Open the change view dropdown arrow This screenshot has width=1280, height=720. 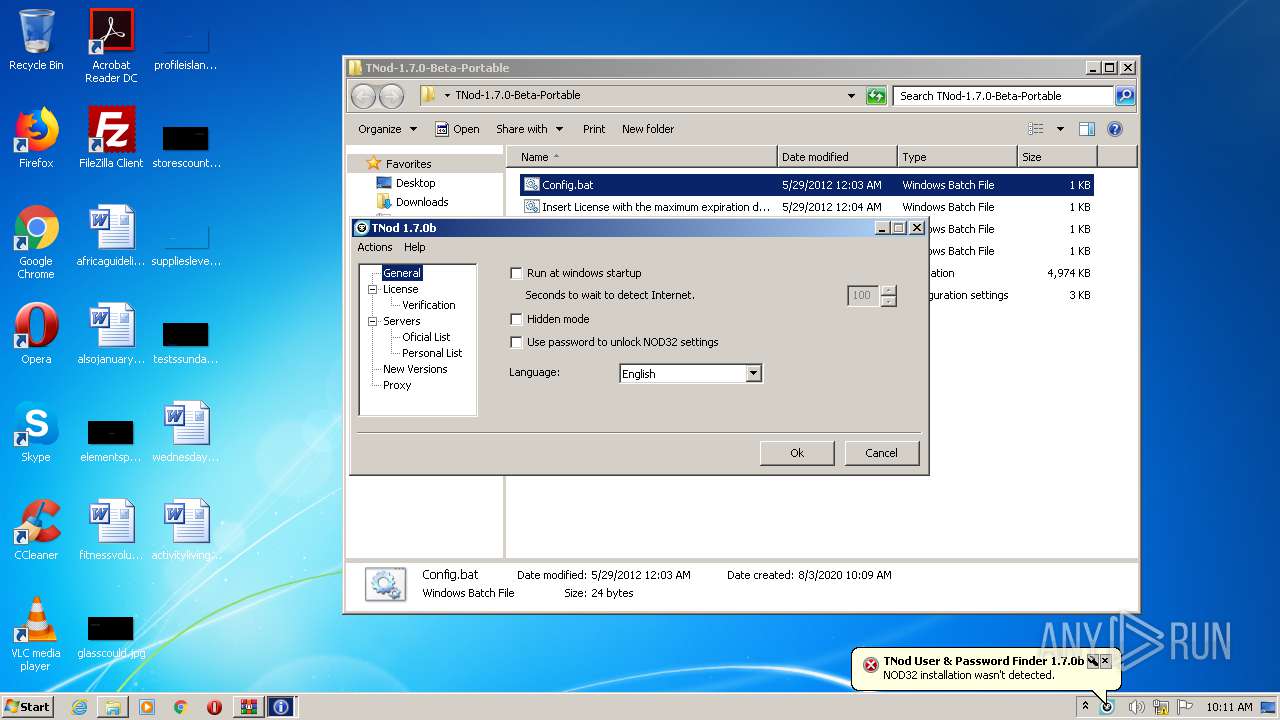click(1060, 129)
